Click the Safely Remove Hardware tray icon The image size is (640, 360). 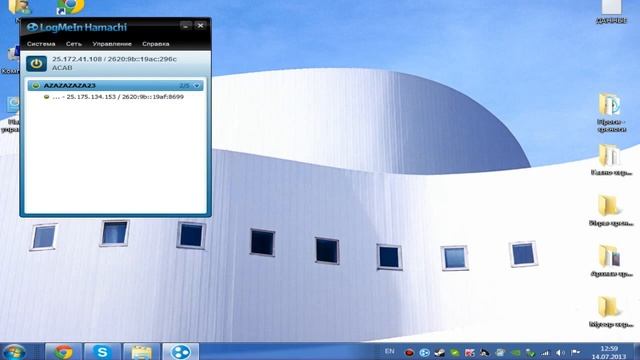pyautogui.click(x=530, y=353)
